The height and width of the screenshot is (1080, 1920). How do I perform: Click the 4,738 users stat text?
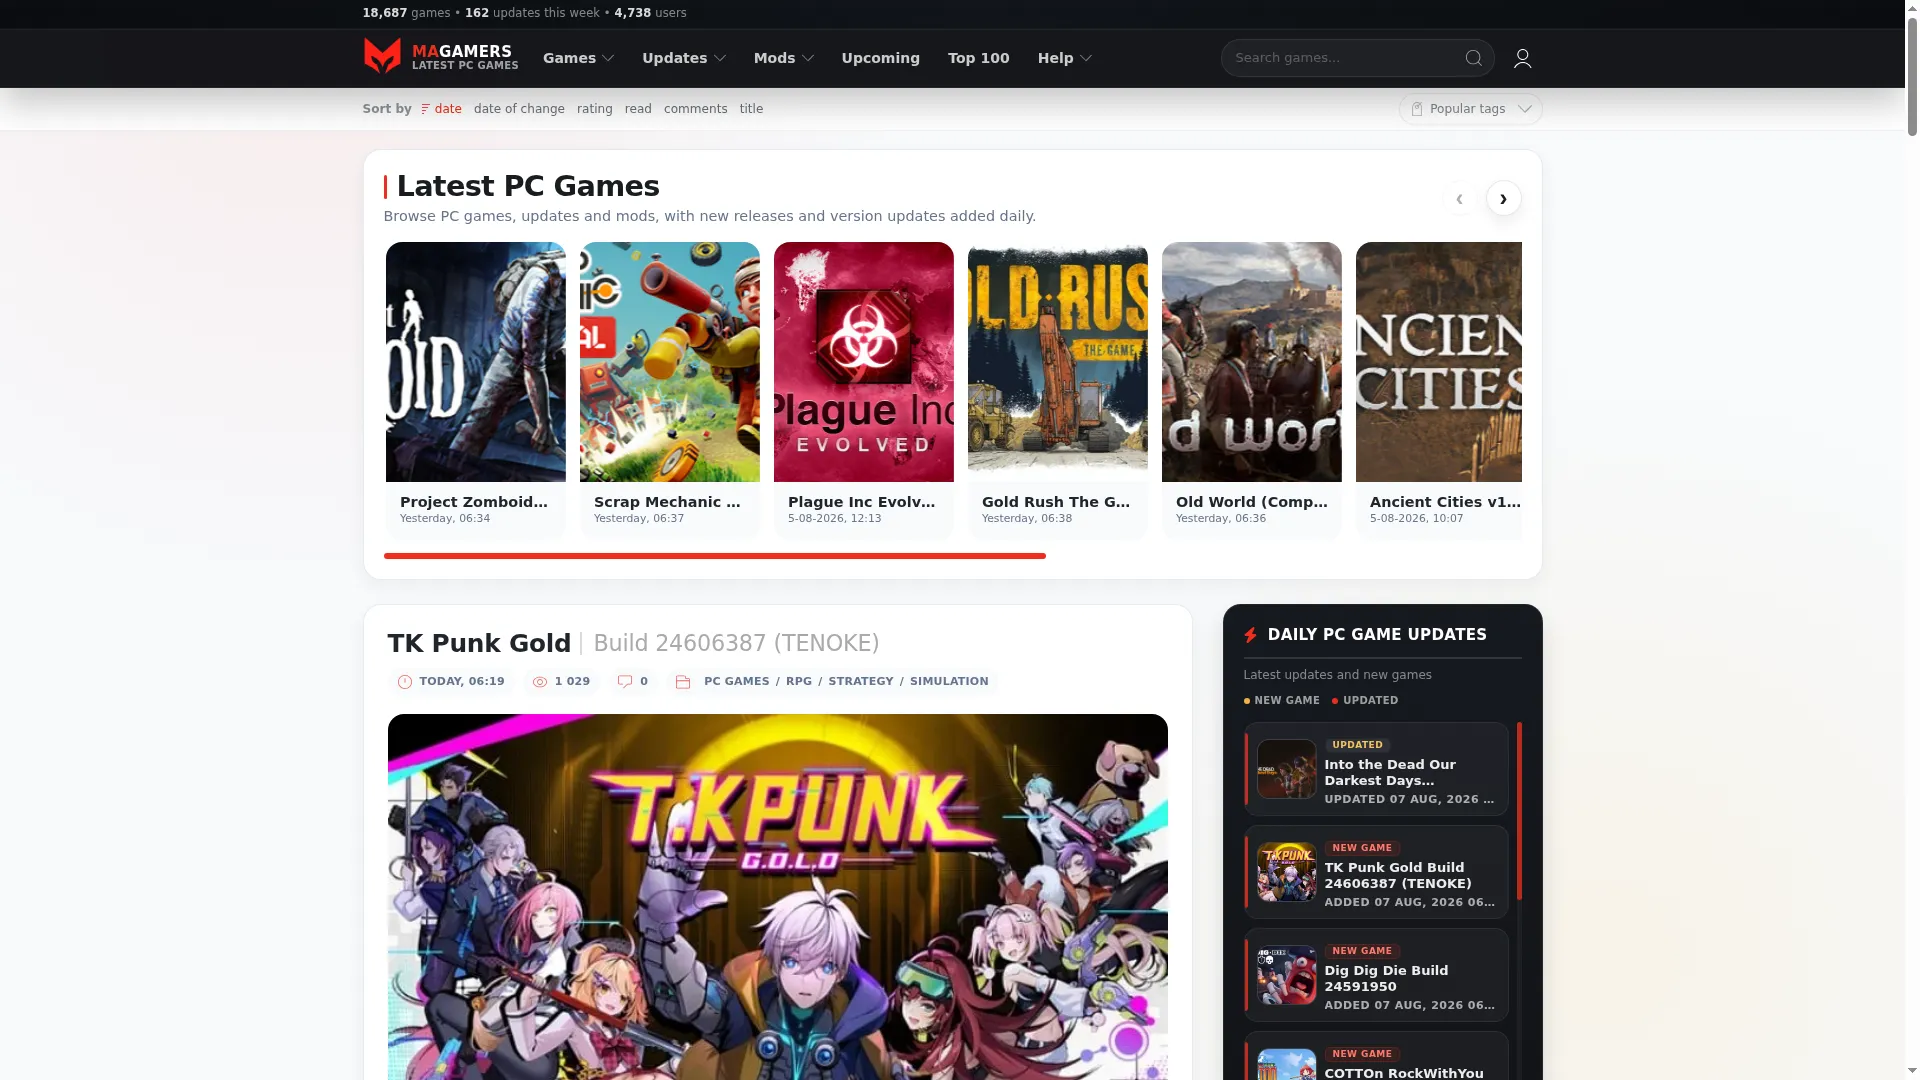(x=650, y=13)
